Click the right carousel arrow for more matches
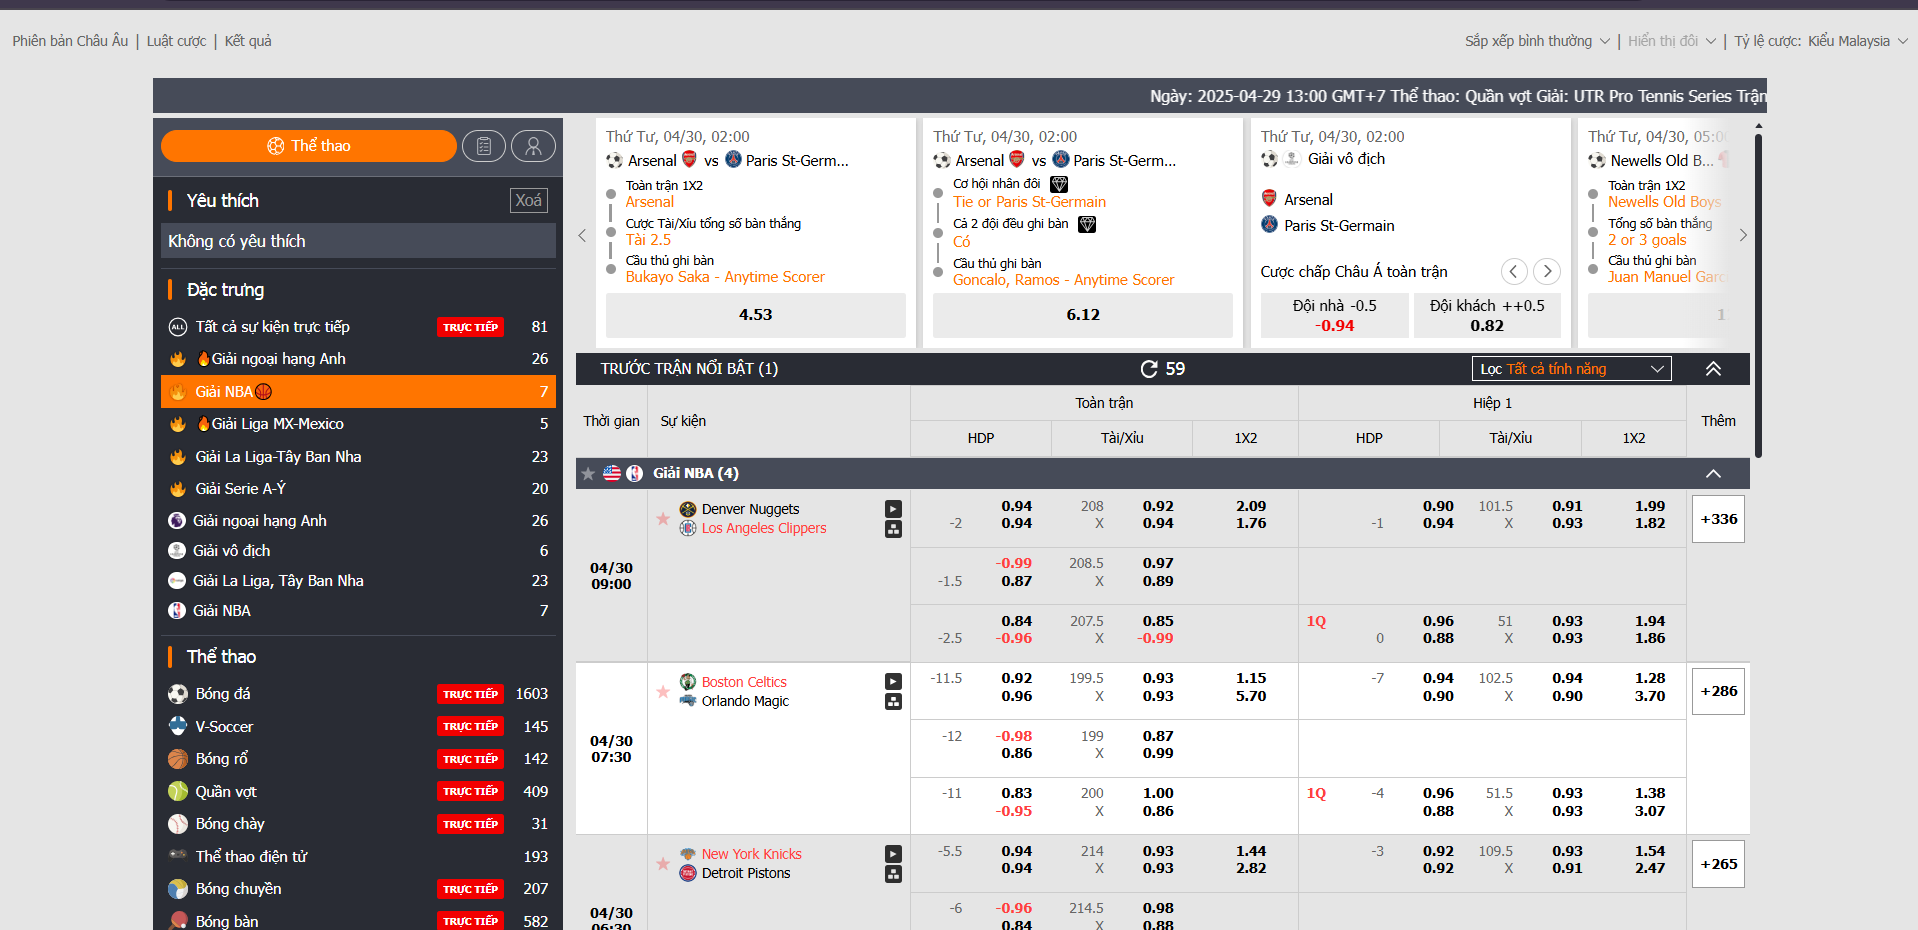1918x930 pixels. [x=1743, y=235]
